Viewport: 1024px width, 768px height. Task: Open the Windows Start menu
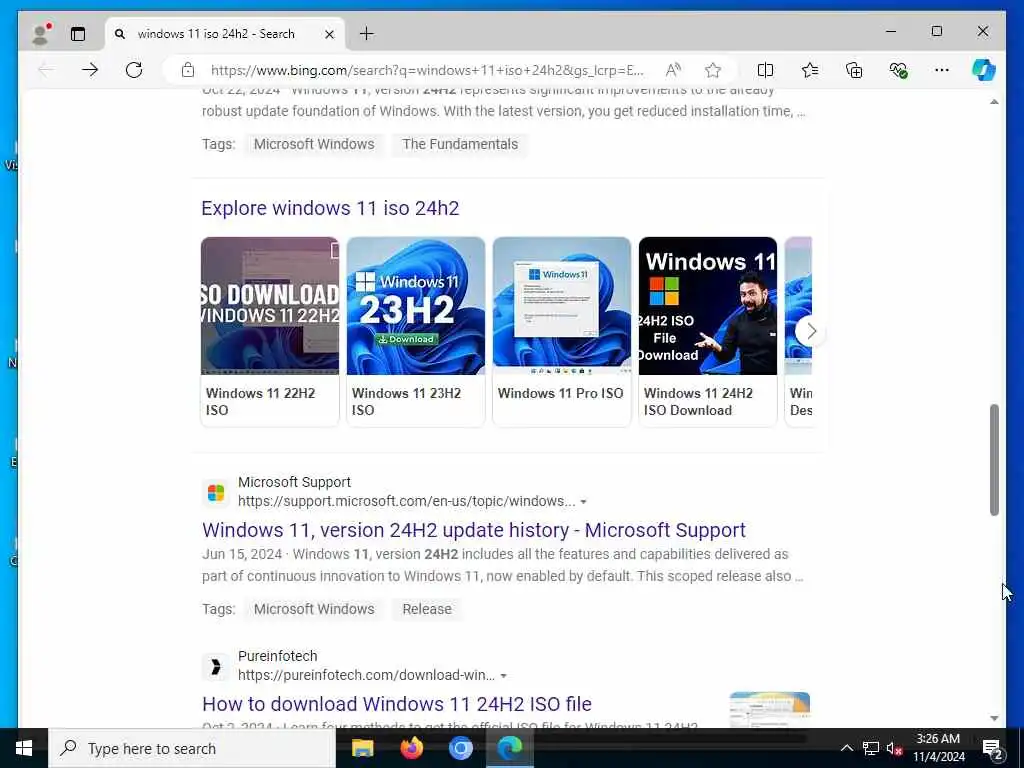pos(24,748)
